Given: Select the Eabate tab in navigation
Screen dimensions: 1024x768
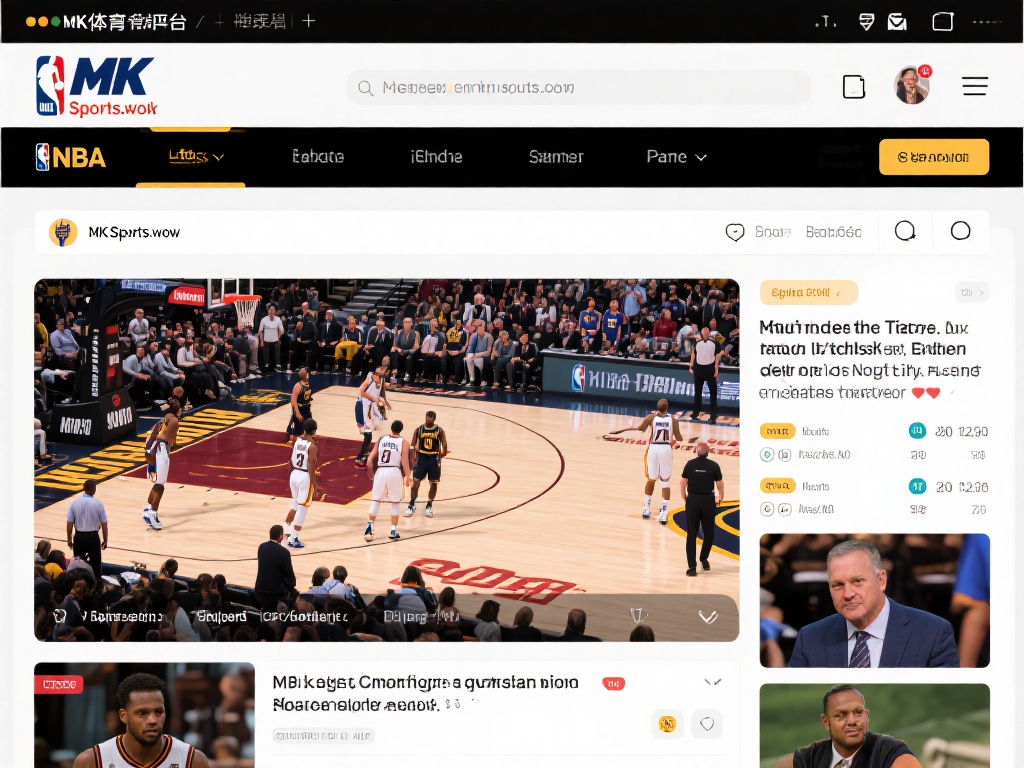Looking at the screenshot, I should 318,157.
